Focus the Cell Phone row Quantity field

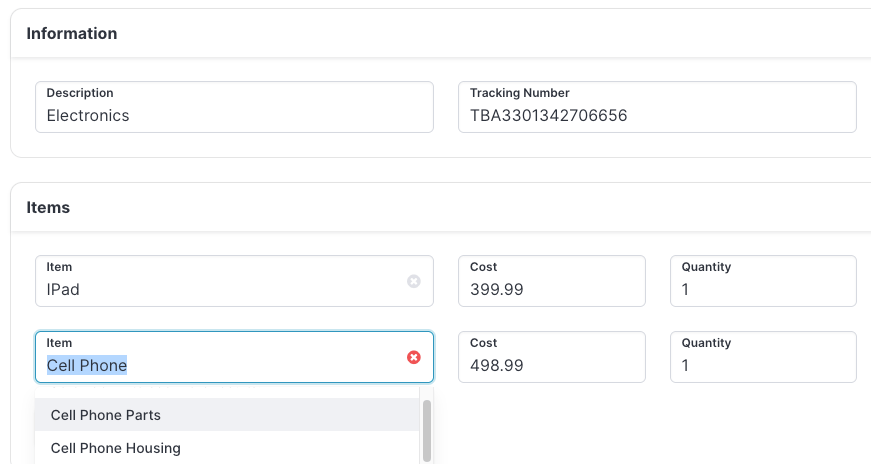[763, 357]
